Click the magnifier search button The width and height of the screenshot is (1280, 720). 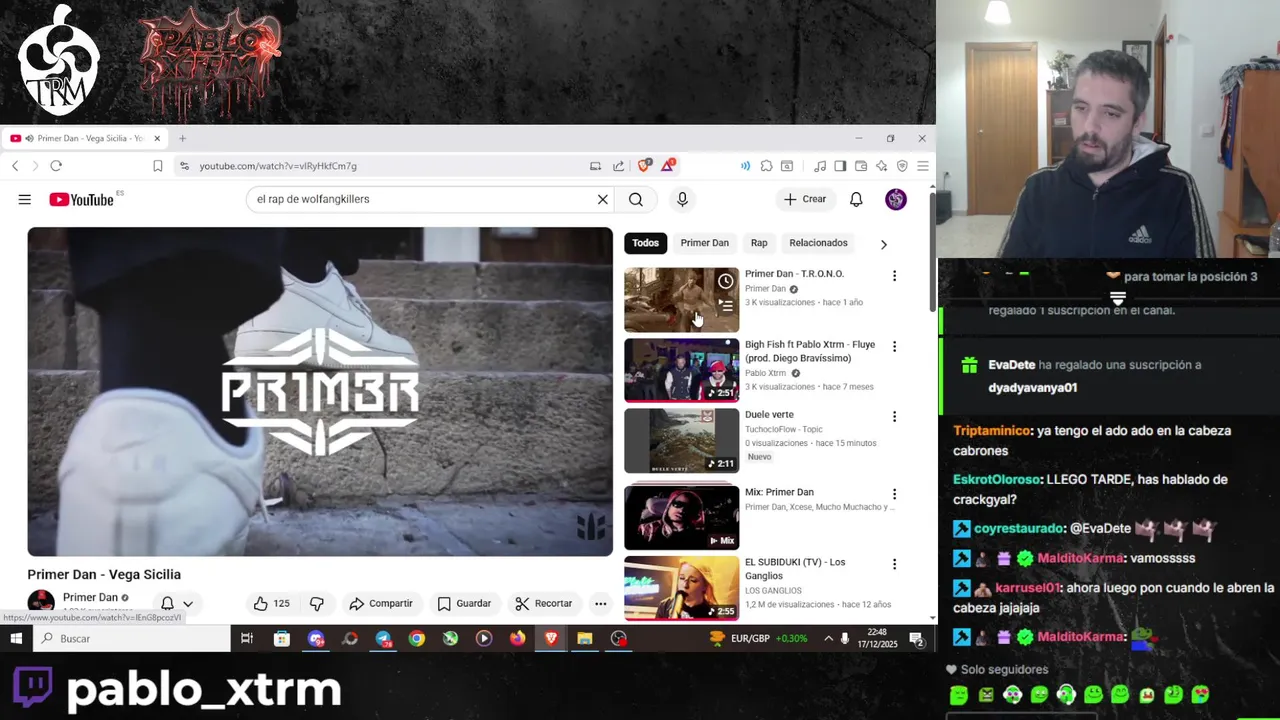point(636,199)
